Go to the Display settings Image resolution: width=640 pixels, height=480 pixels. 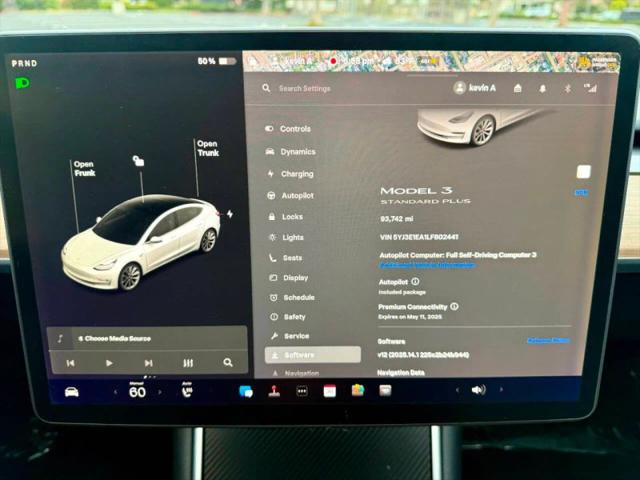coord(289,278)
